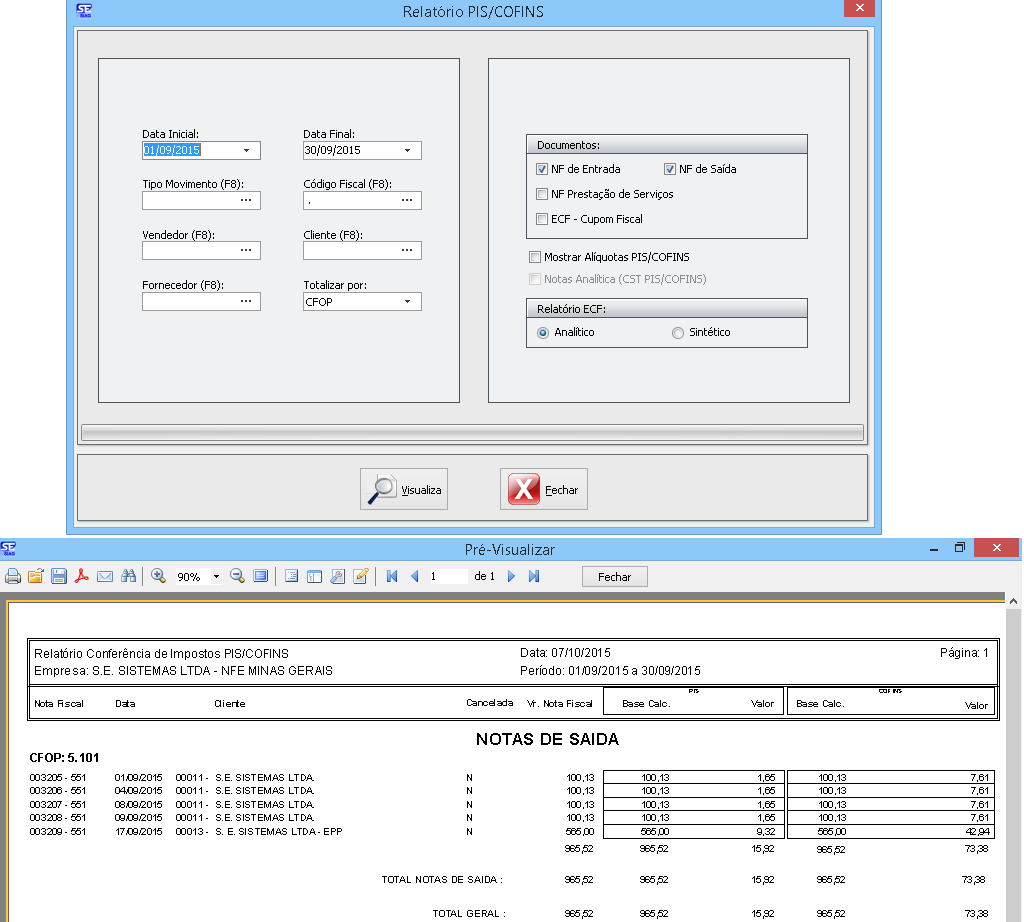Click the zoom out magnifier
This screenshot has width=1024, height=922.
click(238, 576)
